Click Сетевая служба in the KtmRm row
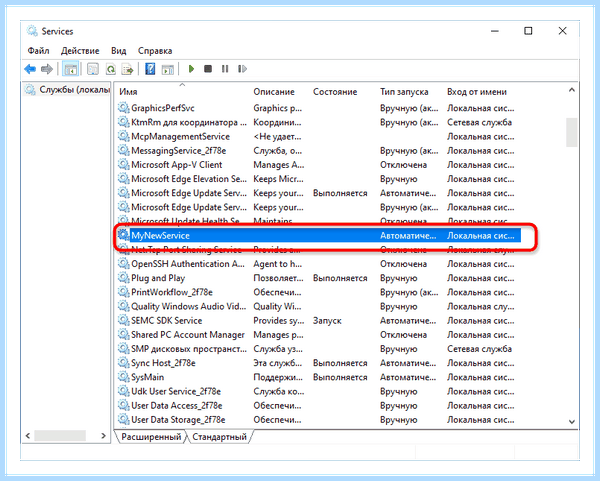The width and height of the screenshot is (600, 481). (x=479, y=122)
